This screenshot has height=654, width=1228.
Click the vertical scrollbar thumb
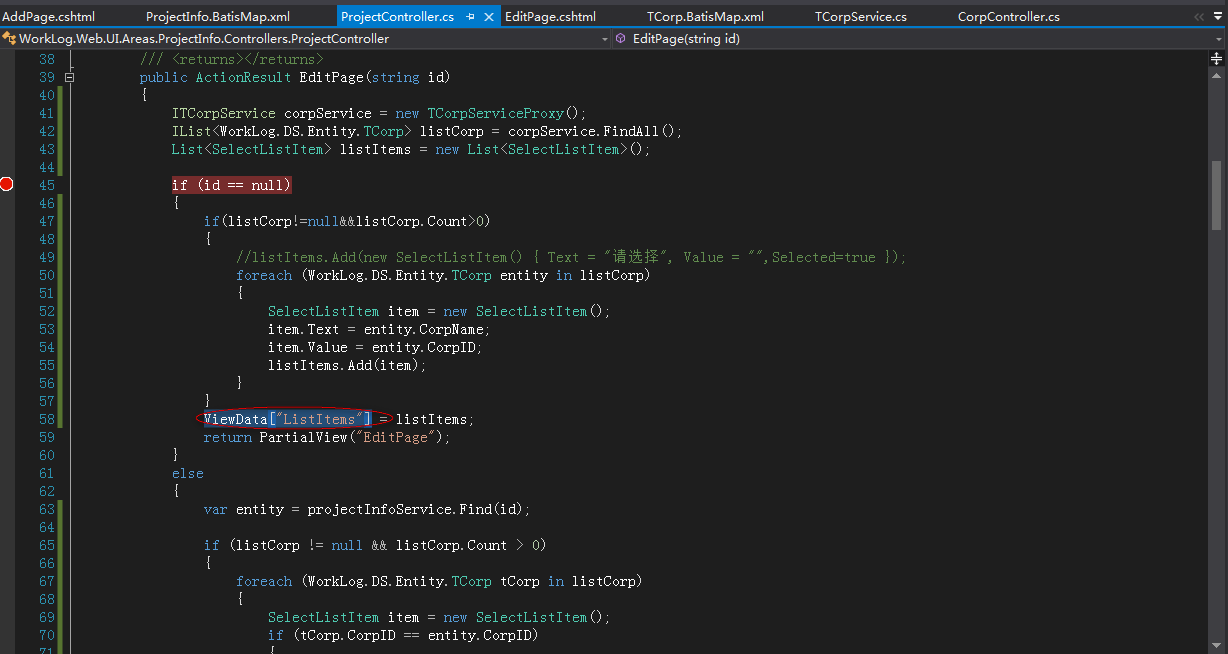pyautogui.click(x=1216, y=195)
